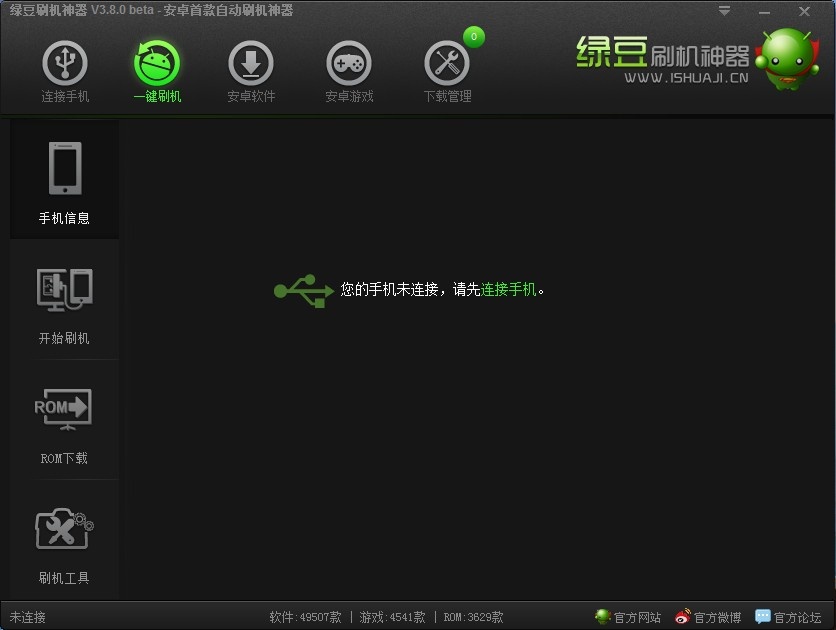Click the green bean mascot logo

(x=787, y=59)
